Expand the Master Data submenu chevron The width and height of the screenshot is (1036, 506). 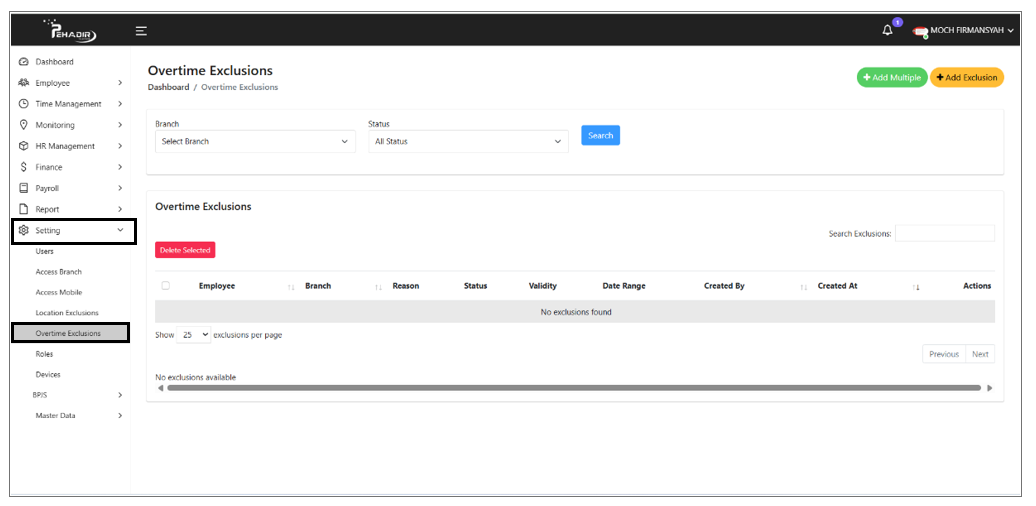click(x=120, y=416)
